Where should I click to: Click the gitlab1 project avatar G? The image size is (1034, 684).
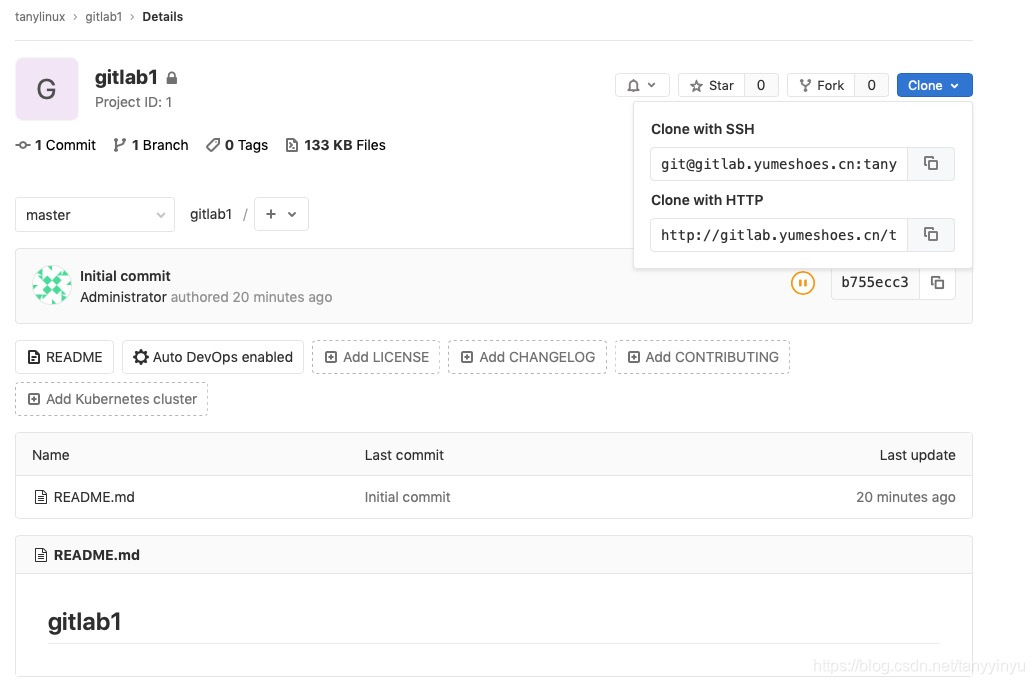pyautogui.click(x=47, y=89)
